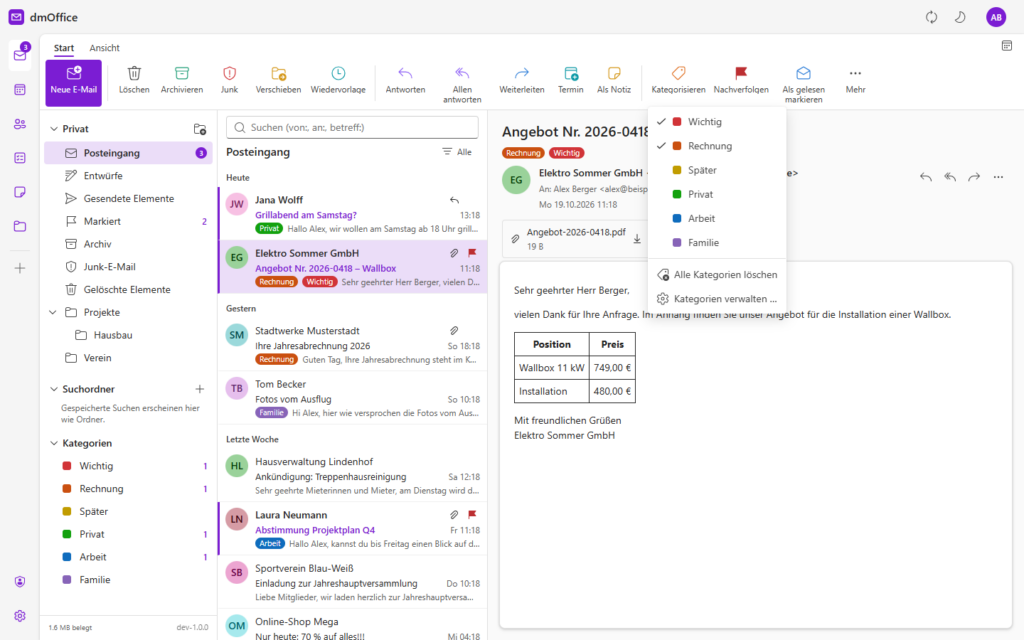Forward via Weiterleiten toolbar icon
Screen dimensions: 1024x640
(521, 80)
